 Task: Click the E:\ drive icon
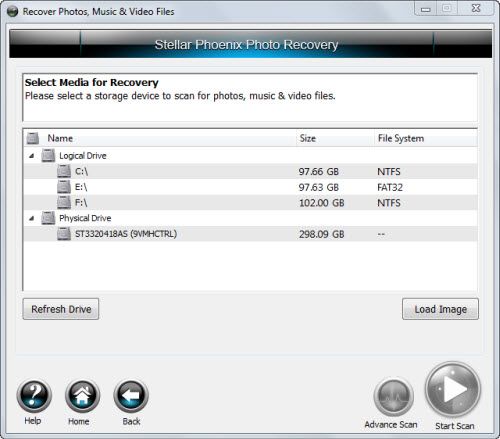(x=64, y=187)
